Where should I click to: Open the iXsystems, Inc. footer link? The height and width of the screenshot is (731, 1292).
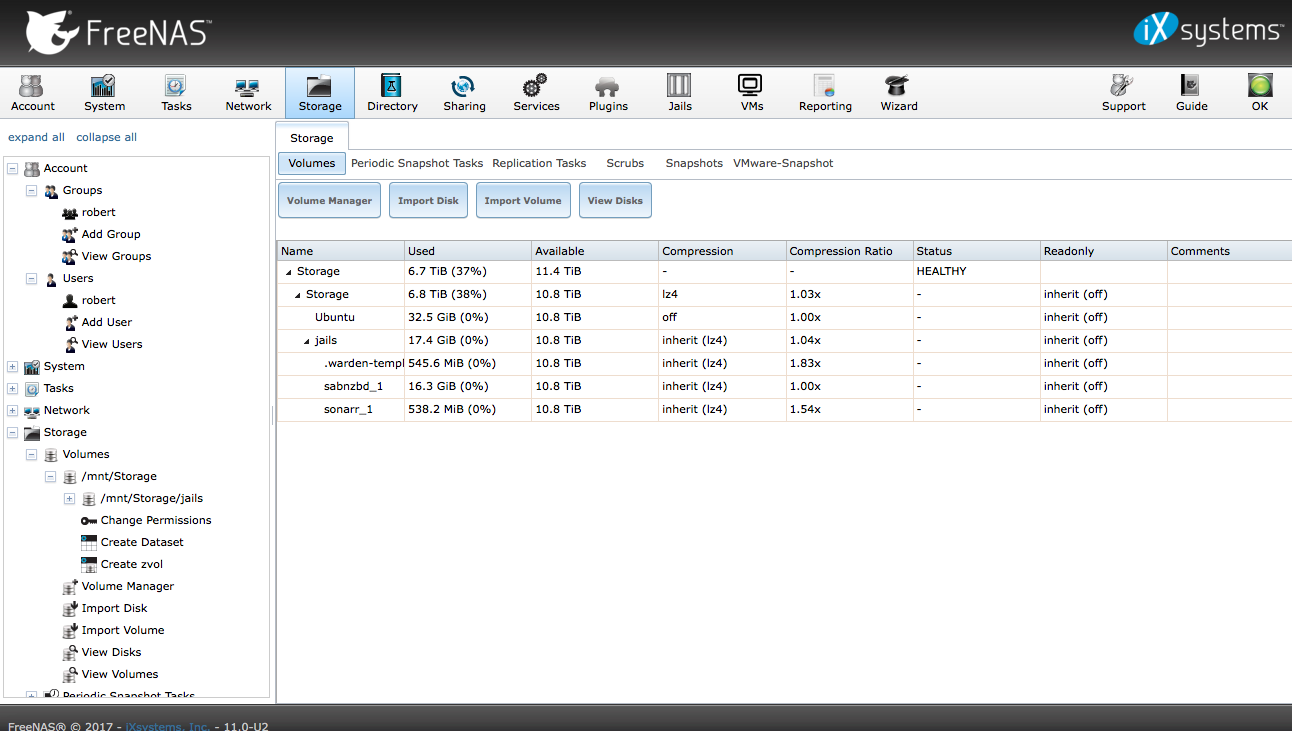[168, 725]
